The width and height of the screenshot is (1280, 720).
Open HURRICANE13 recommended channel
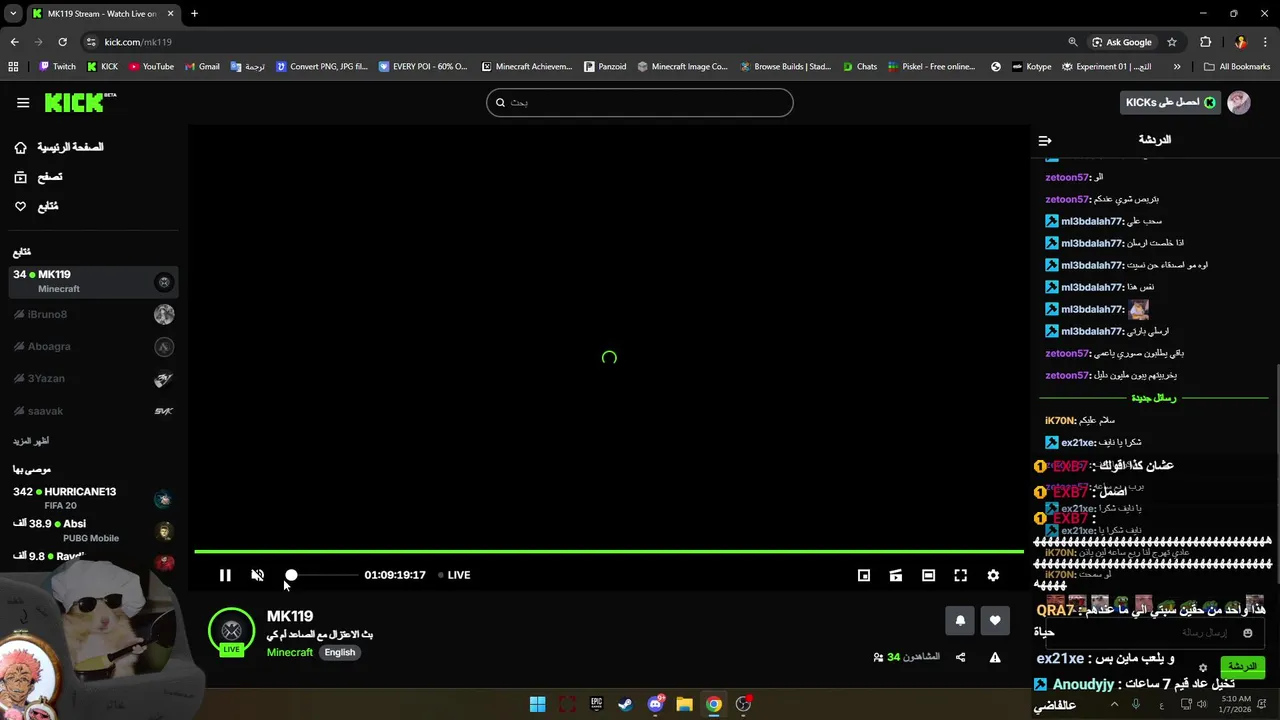(94, 498)
